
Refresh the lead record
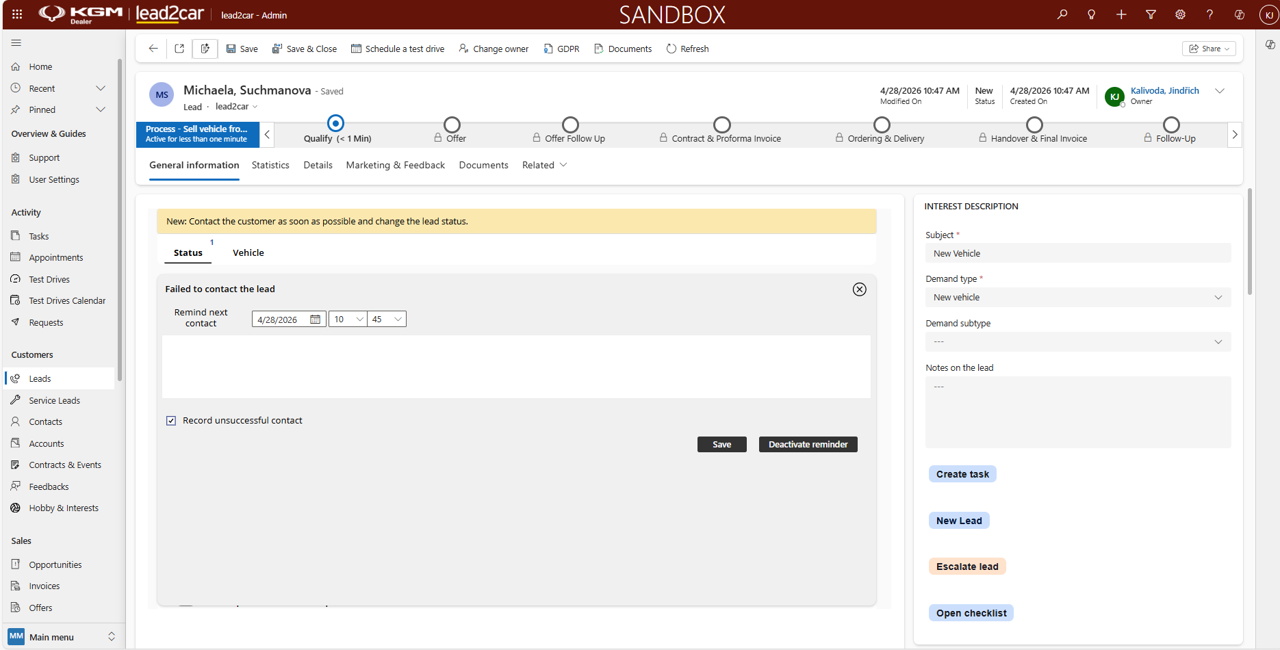point(687,48)
